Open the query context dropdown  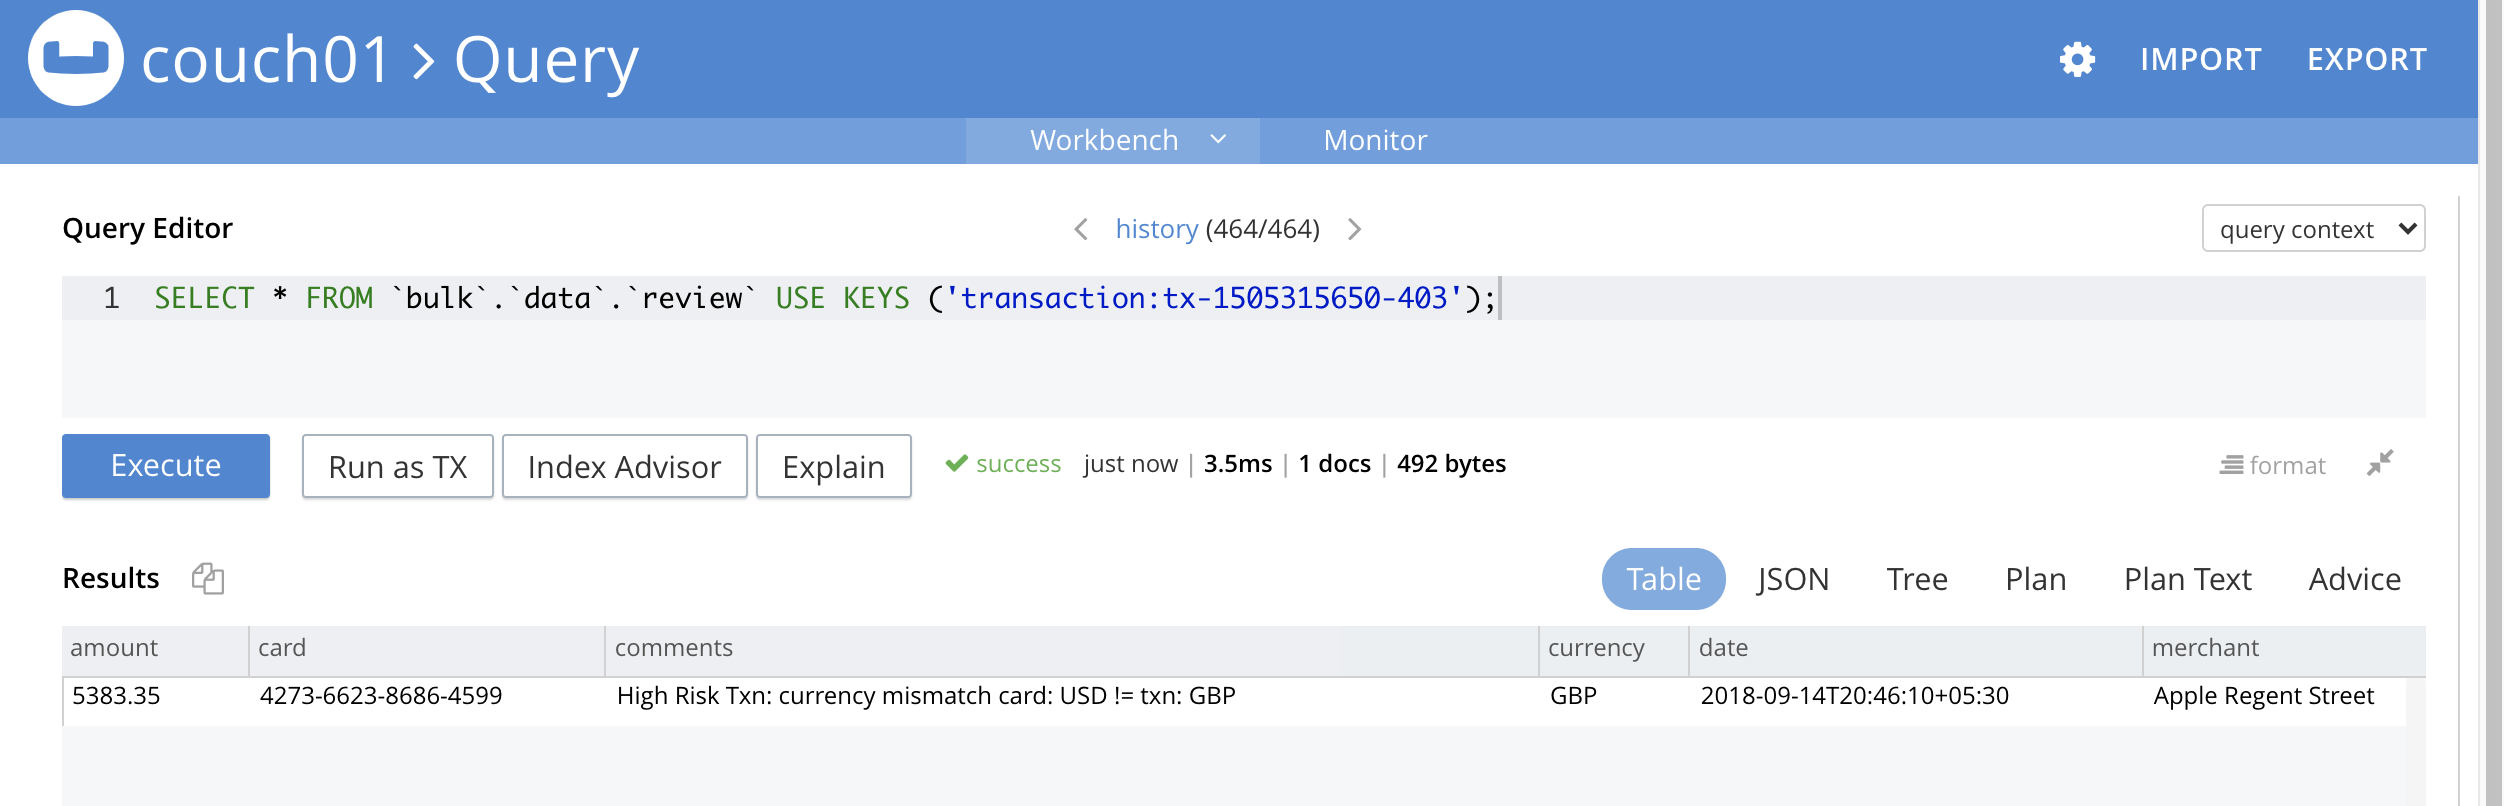(x=2312, y=229)
